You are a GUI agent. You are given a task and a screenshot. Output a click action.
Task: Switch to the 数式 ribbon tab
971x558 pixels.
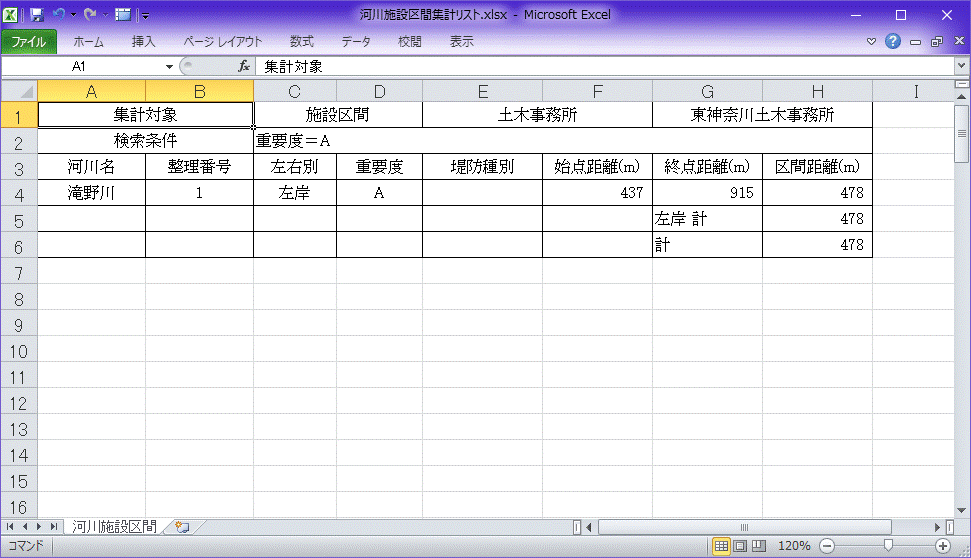click(301, 42)
